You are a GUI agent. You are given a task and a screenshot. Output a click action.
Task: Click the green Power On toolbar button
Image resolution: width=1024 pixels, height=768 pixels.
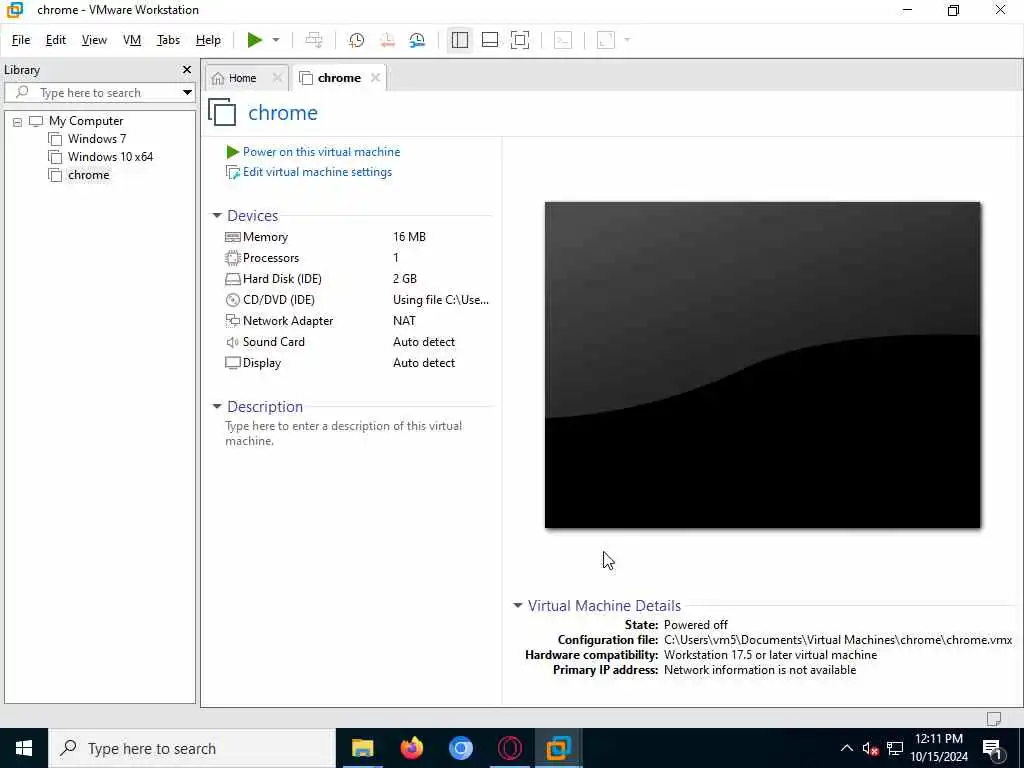click(255, 40)
